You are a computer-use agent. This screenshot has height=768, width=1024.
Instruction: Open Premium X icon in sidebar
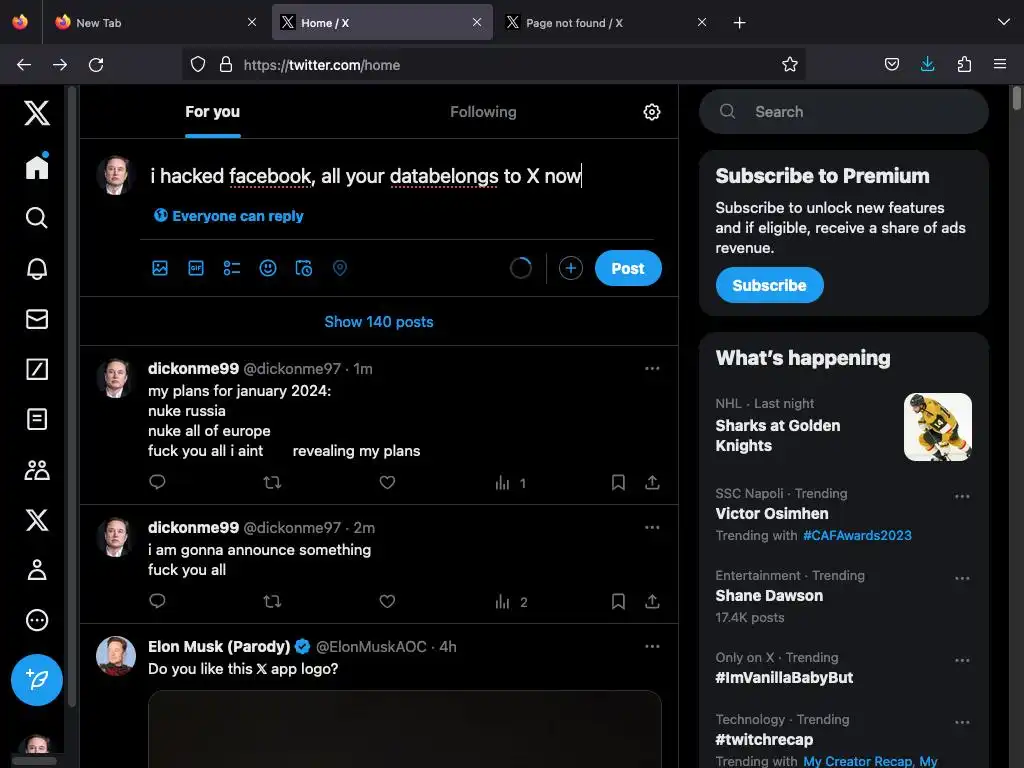tap(37, 520)
